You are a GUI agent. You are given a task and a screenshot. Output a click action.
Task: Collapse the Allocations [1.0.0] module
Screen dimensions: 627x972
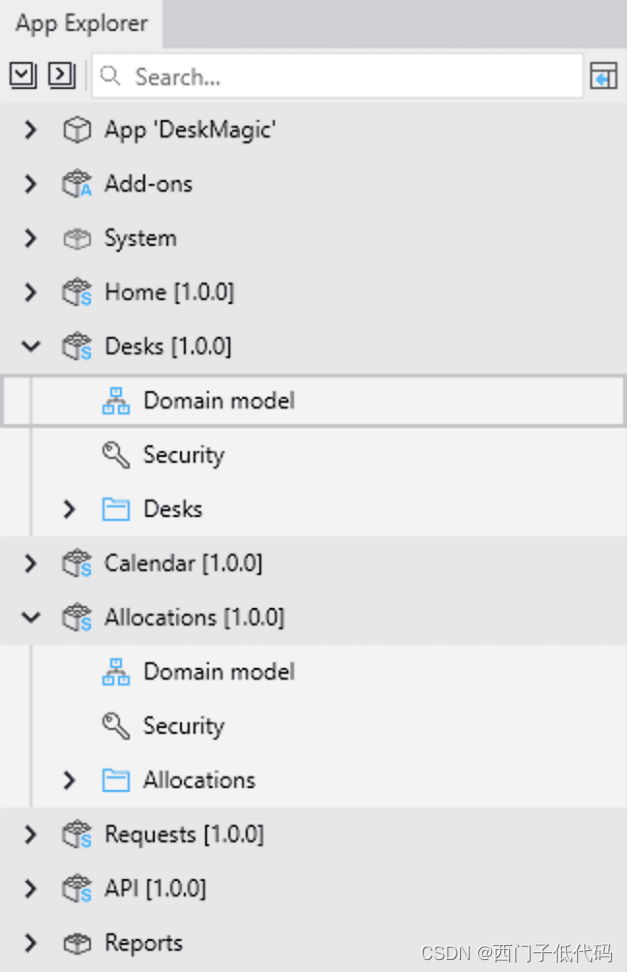click(31, 618)
